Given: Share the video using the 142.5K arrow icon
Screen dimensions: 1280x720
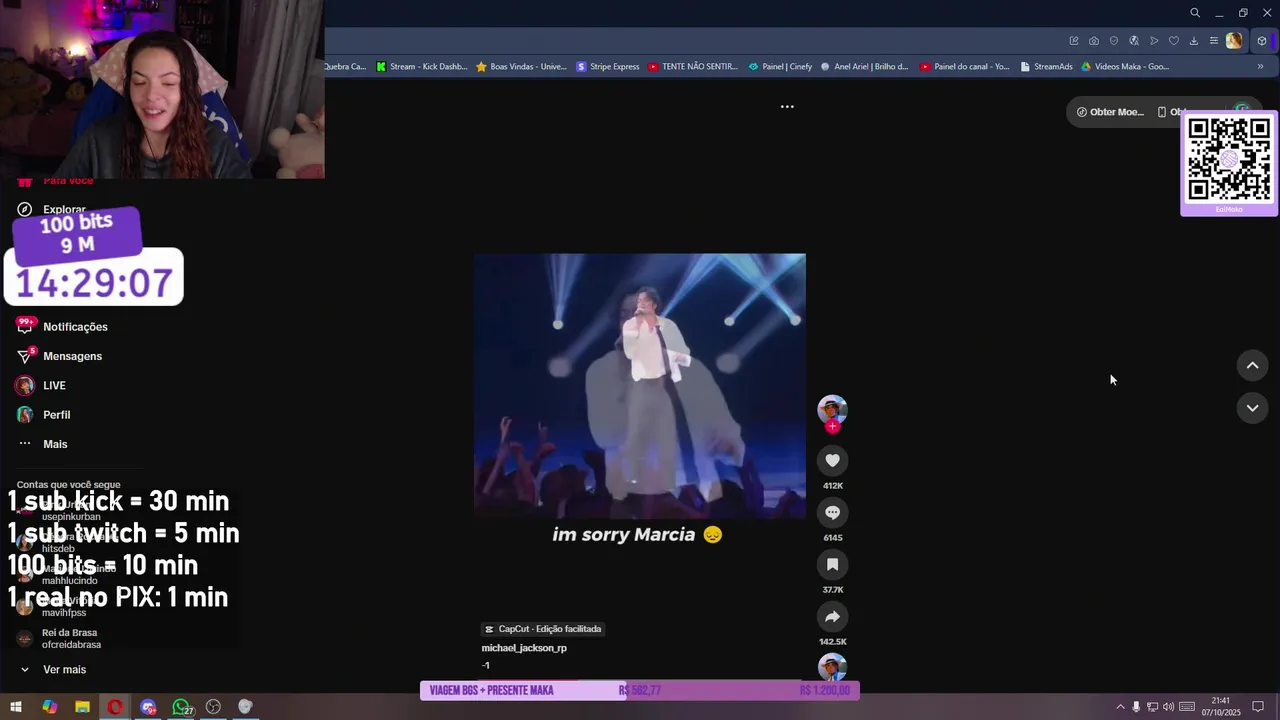Looking at the screenshot, I should coord(832,616).
